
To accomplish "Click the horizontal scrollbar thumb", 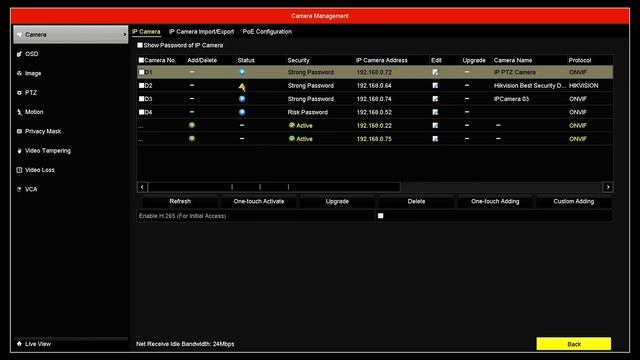I will 274,187.
